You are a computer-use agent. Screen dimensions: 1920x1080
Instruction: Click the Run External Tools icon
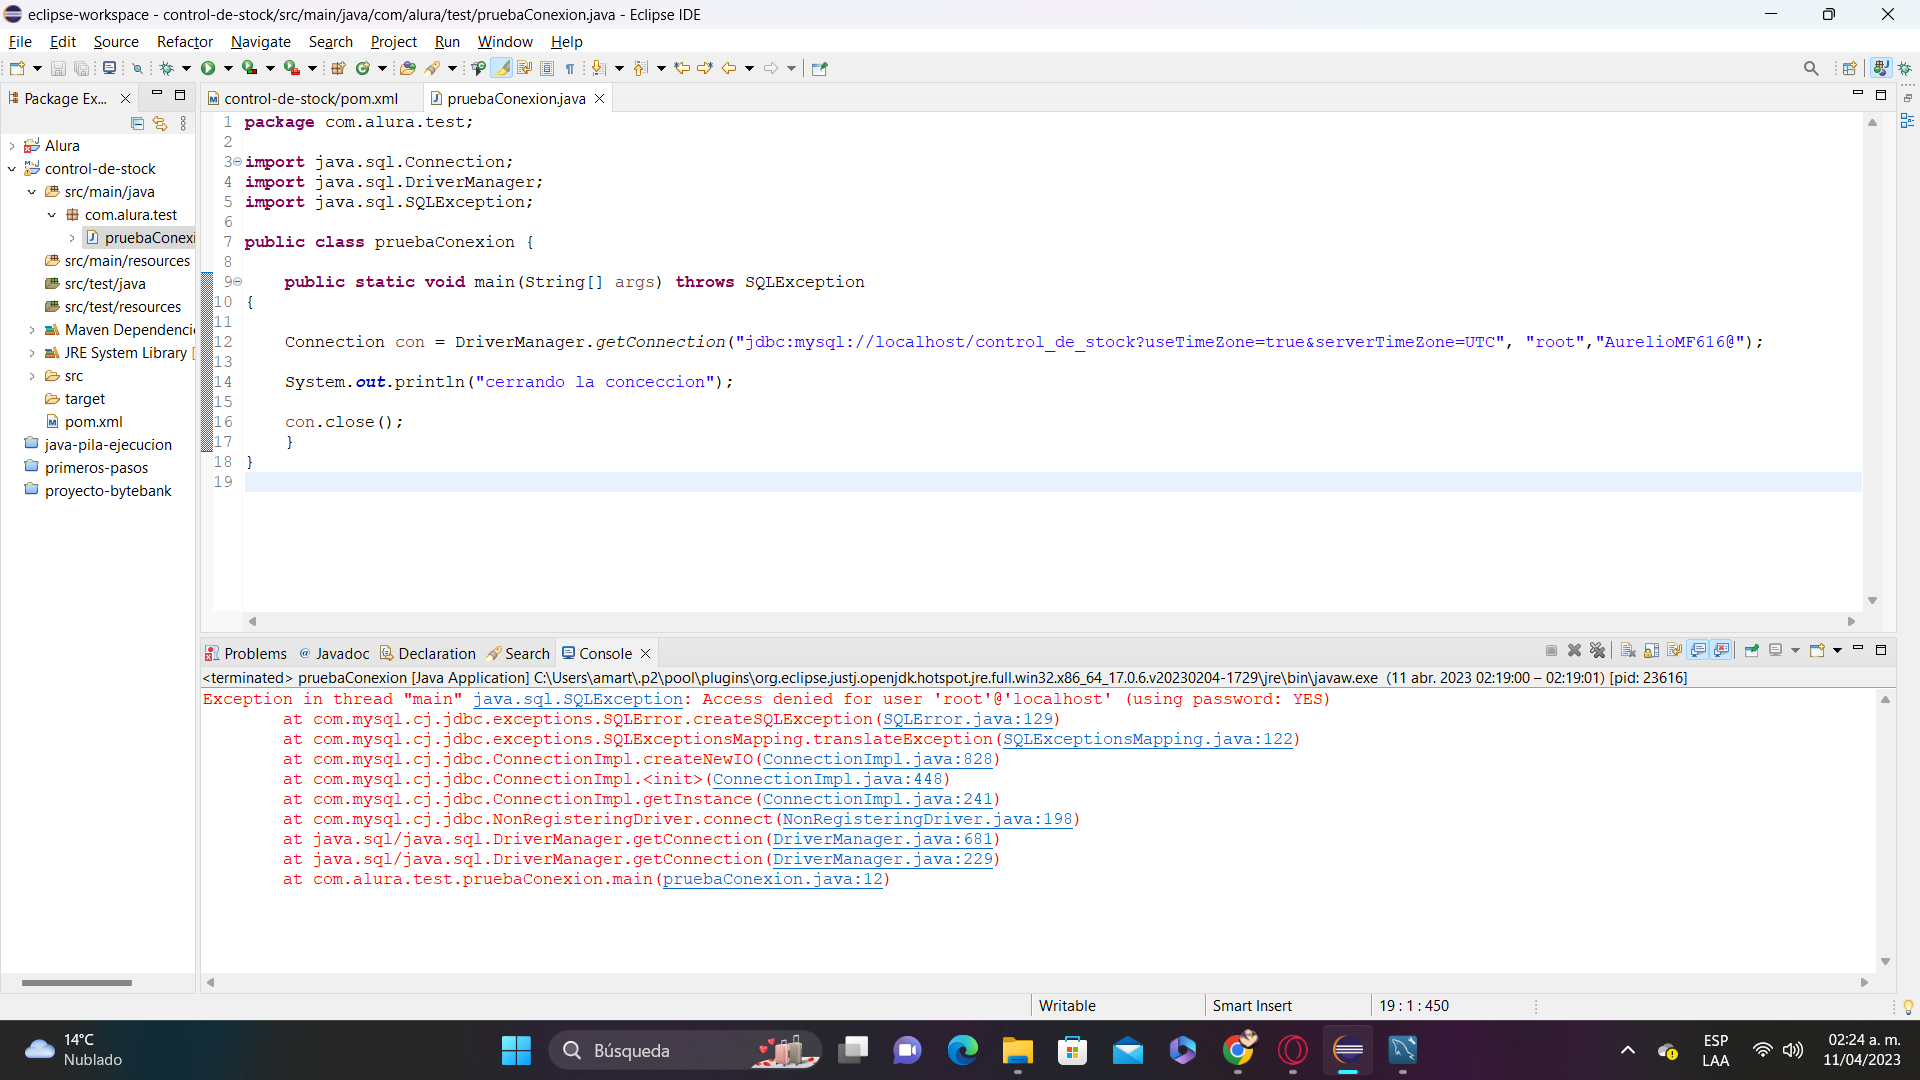click(291, 68)
